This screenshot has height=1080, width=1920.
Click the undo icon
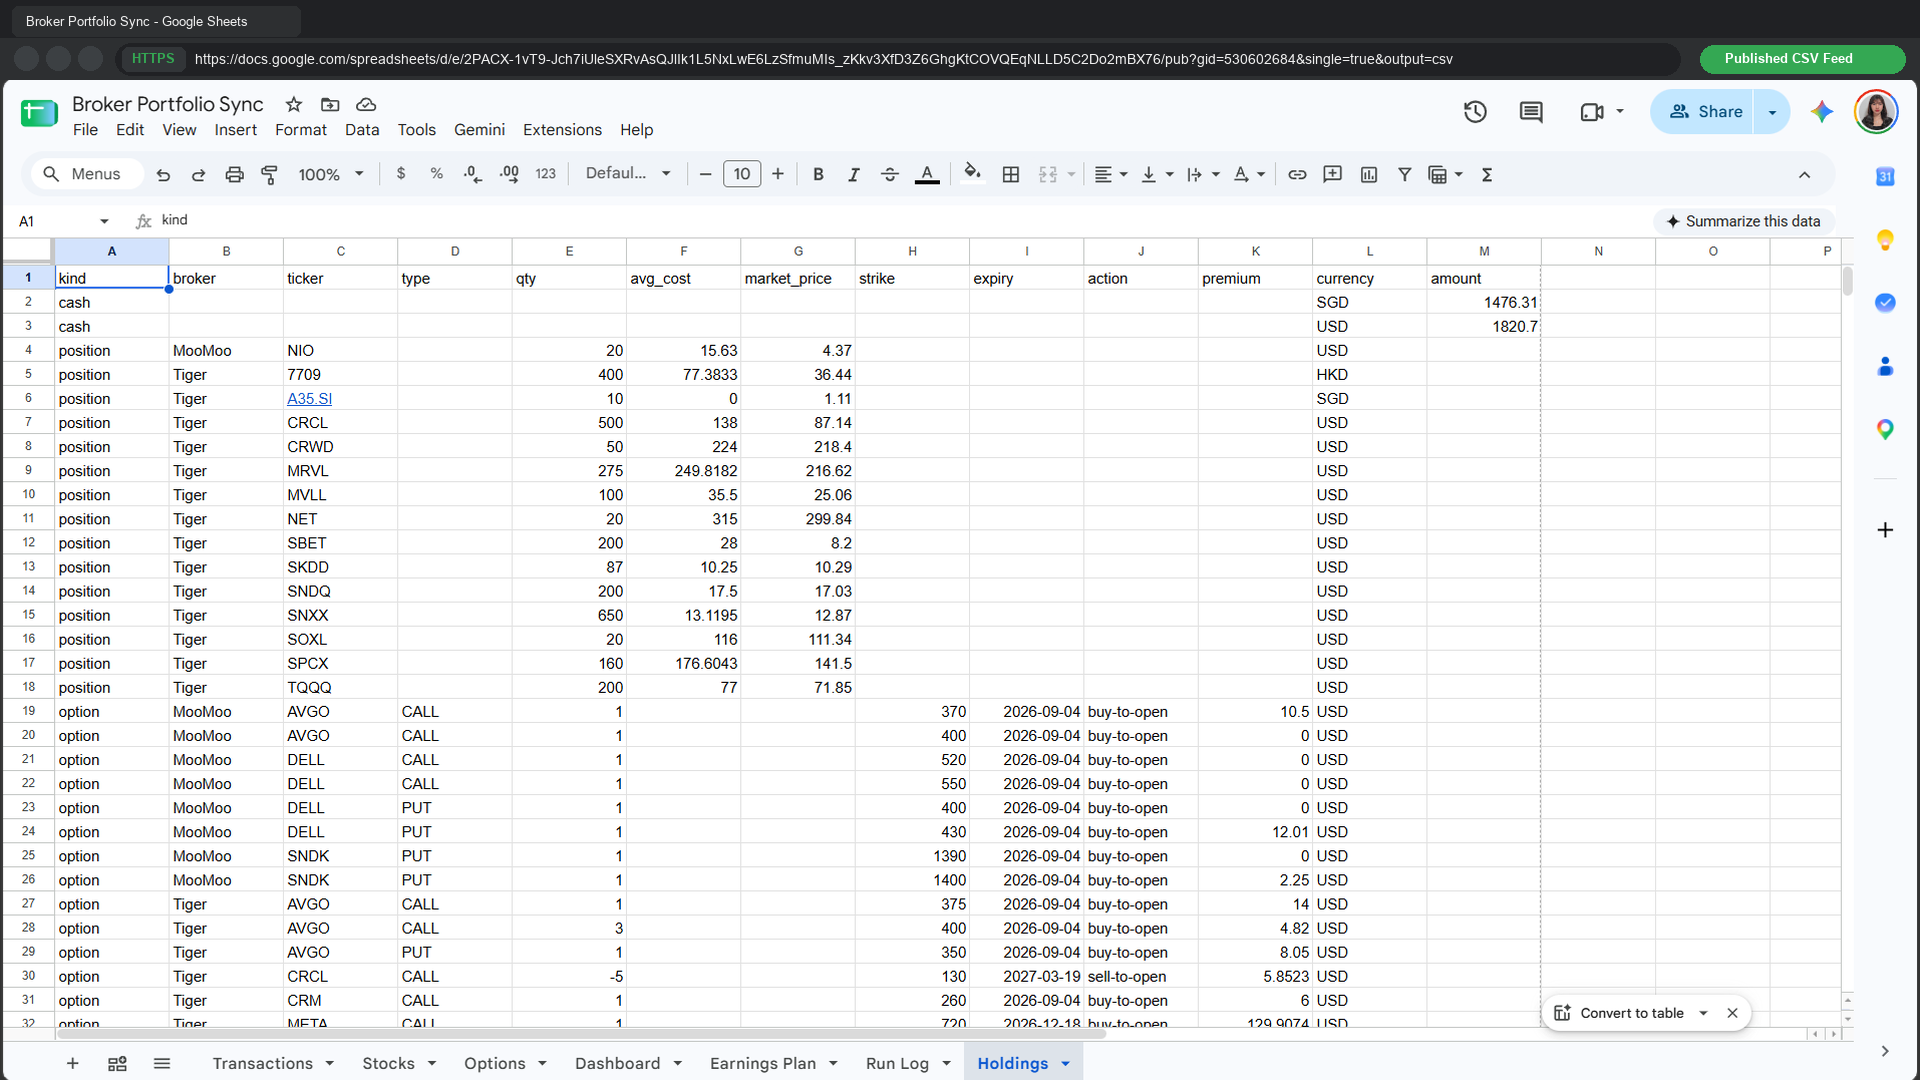pos(163,175)
